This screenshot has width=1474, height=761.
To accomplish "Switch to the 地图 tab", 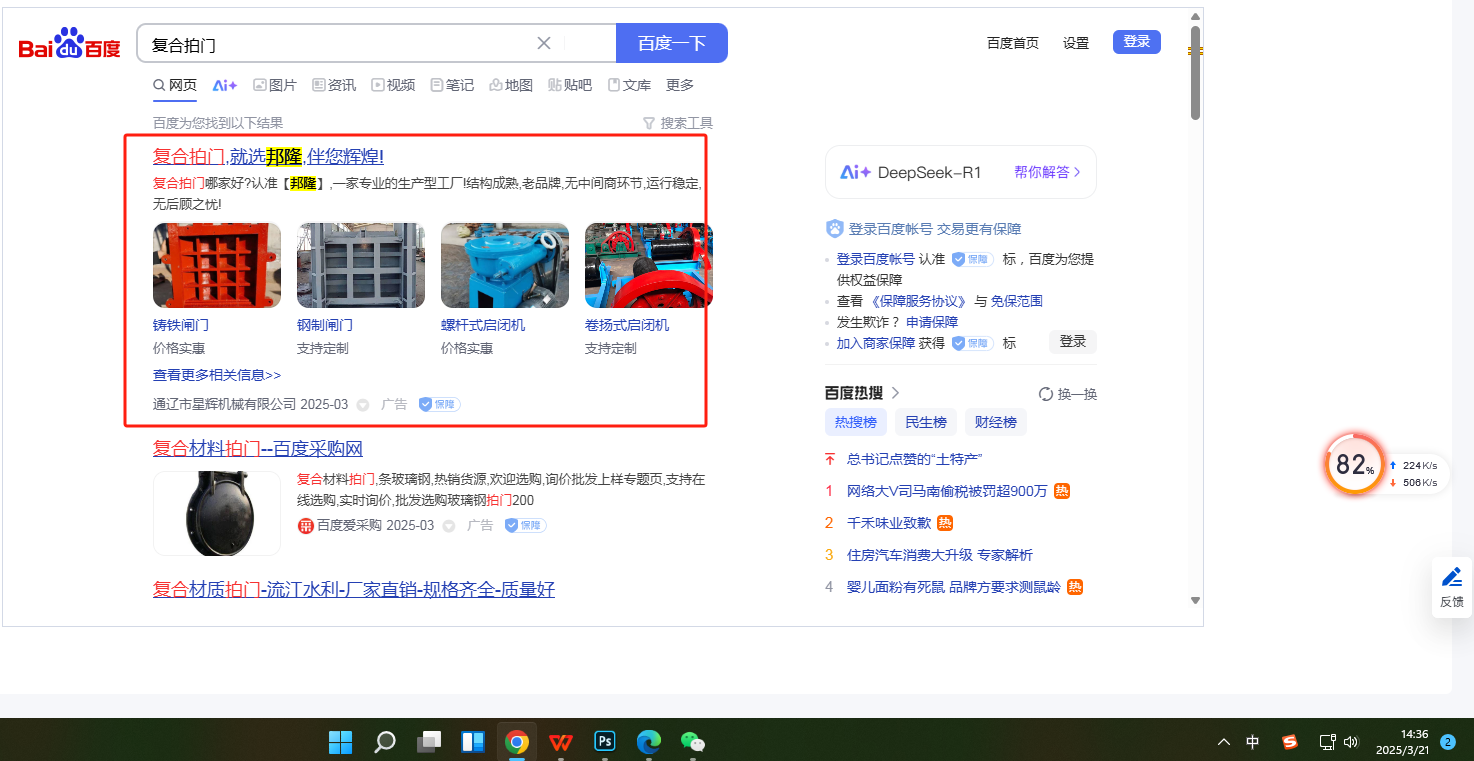I will click(511, 85).
